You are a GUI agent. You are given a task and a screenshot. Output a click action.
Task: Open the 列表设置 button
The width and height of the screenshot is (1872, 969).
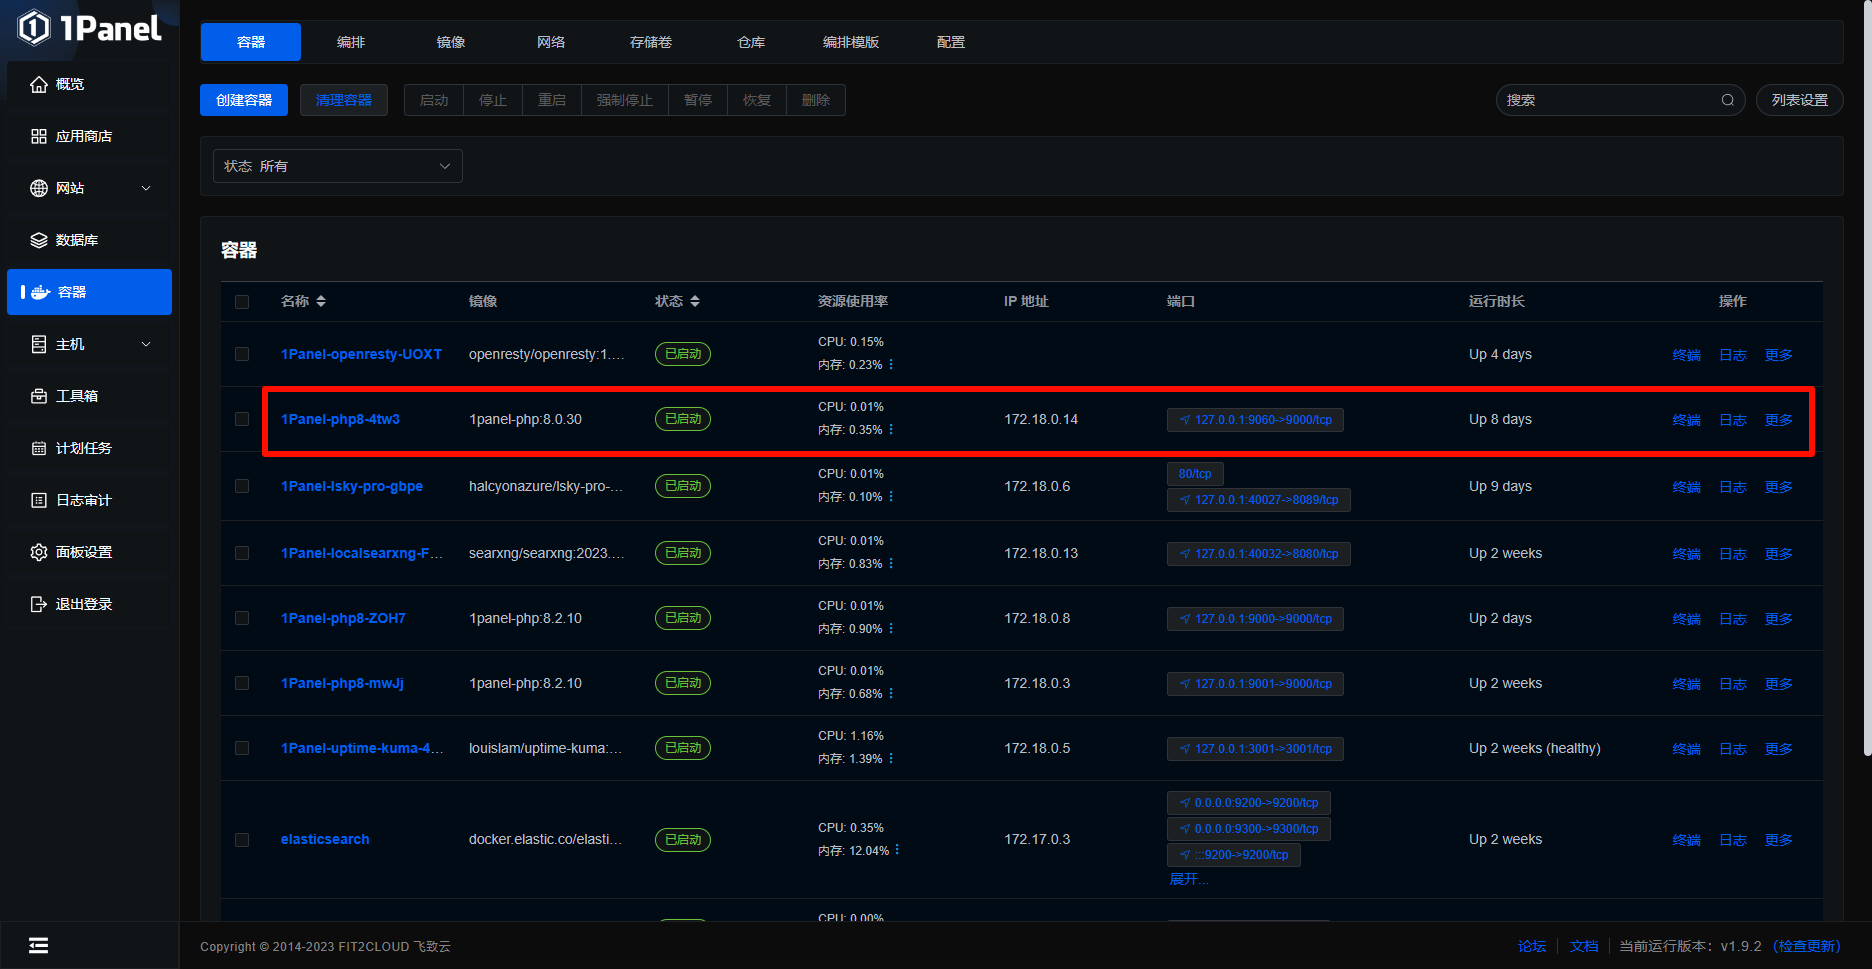click(x=1800, y=100)
